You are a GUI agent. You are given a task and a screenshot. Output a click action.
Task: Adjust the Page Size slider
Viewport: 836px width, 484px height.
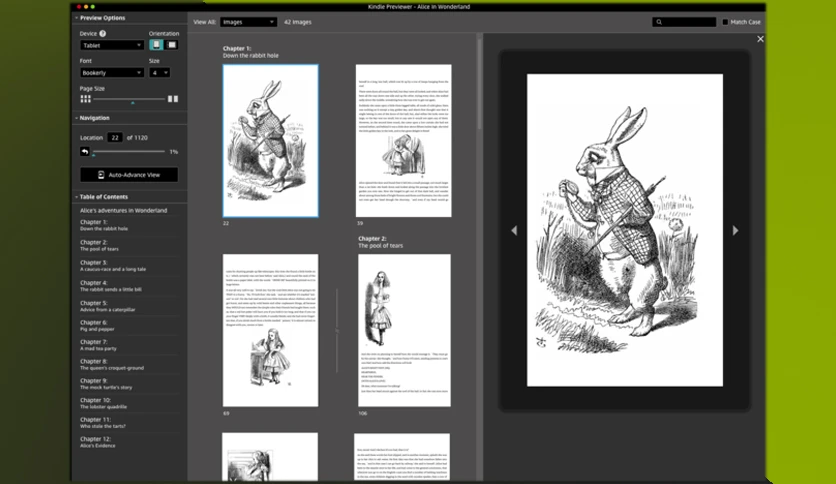(129, 99)
